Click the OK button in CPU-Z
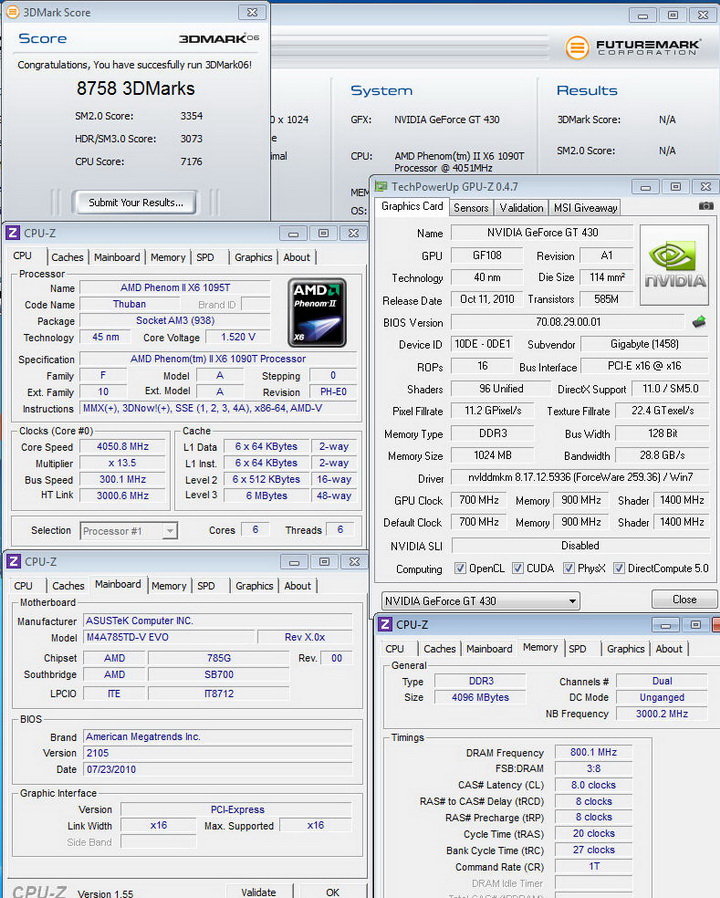Screen dimensions: 720x898 click(x=332, y=891)
